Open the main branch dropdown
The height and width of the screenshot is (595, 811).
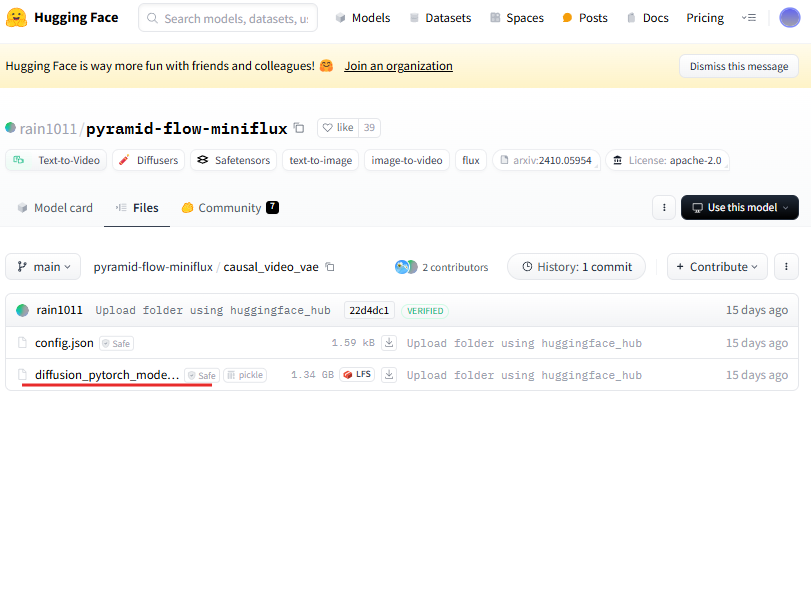coord(43,266)
